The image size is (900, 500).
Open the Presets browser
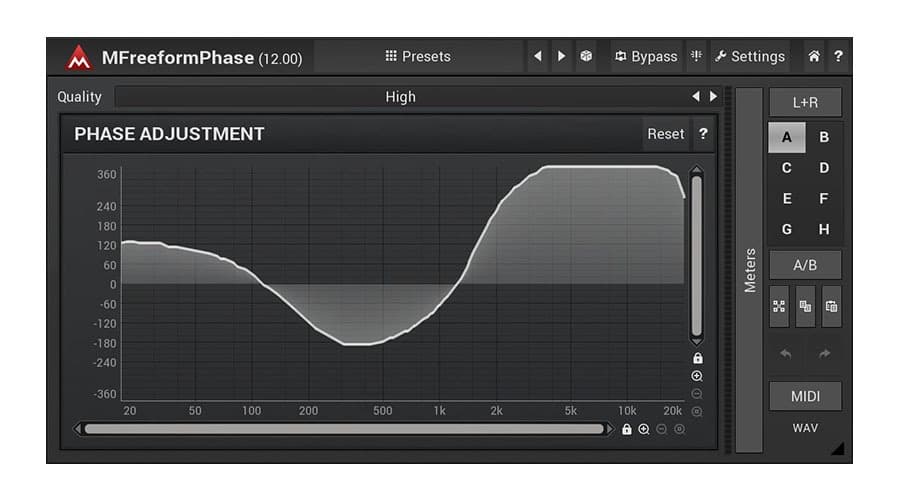point(418,56)
